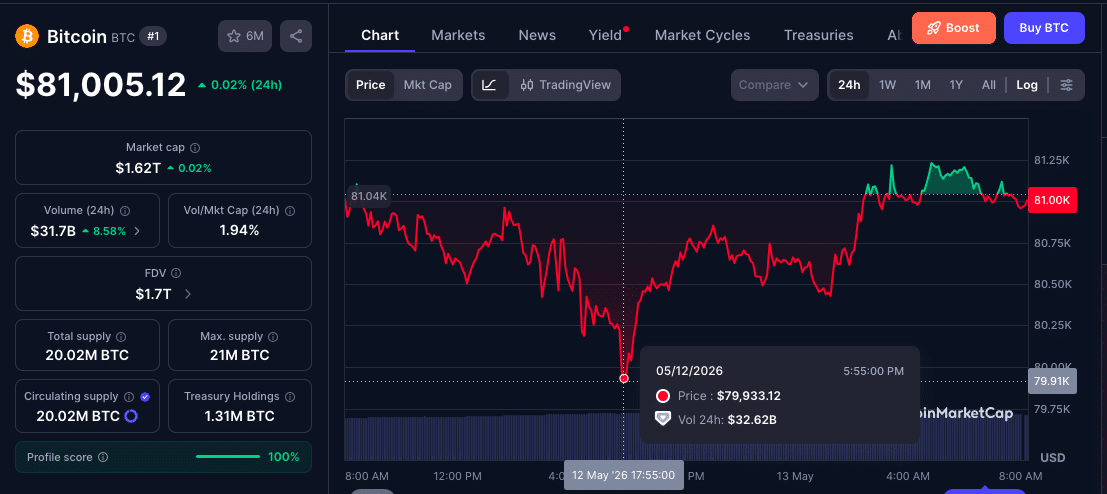Viewport: 1107px width, 494px height.
Task: Click the Bitcoin logo icon
Action: tap(27, 36)
